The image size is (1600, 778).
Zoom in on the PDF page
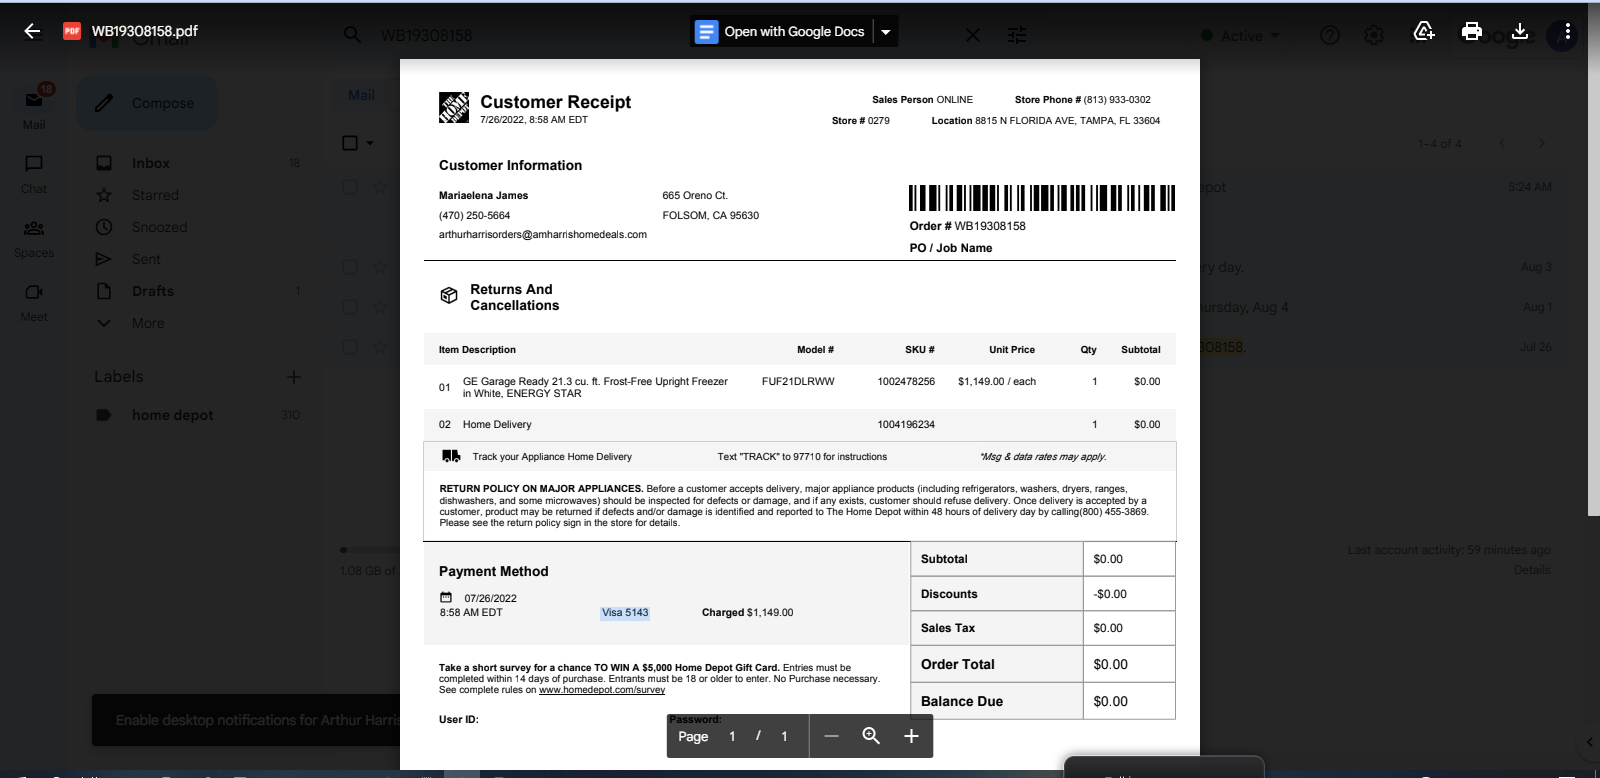pos(911,736)
